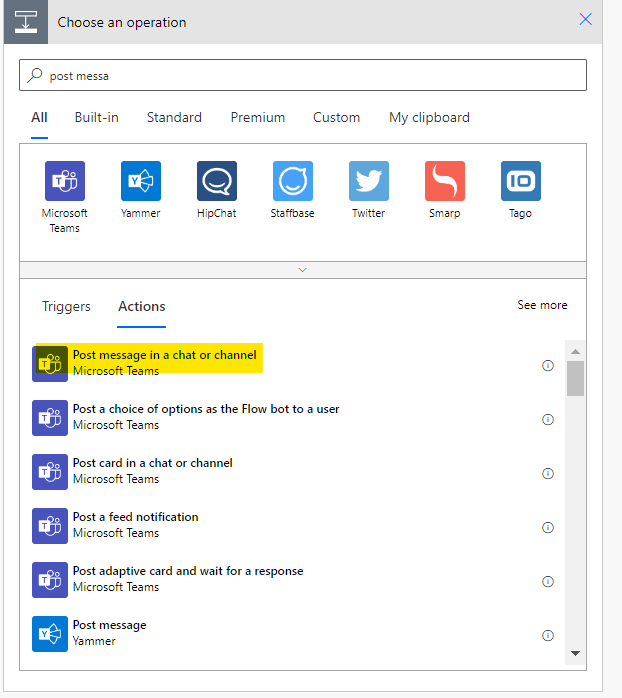Click the search magnifier icon
The image size is (622, 698).
[x=35, y=75]
